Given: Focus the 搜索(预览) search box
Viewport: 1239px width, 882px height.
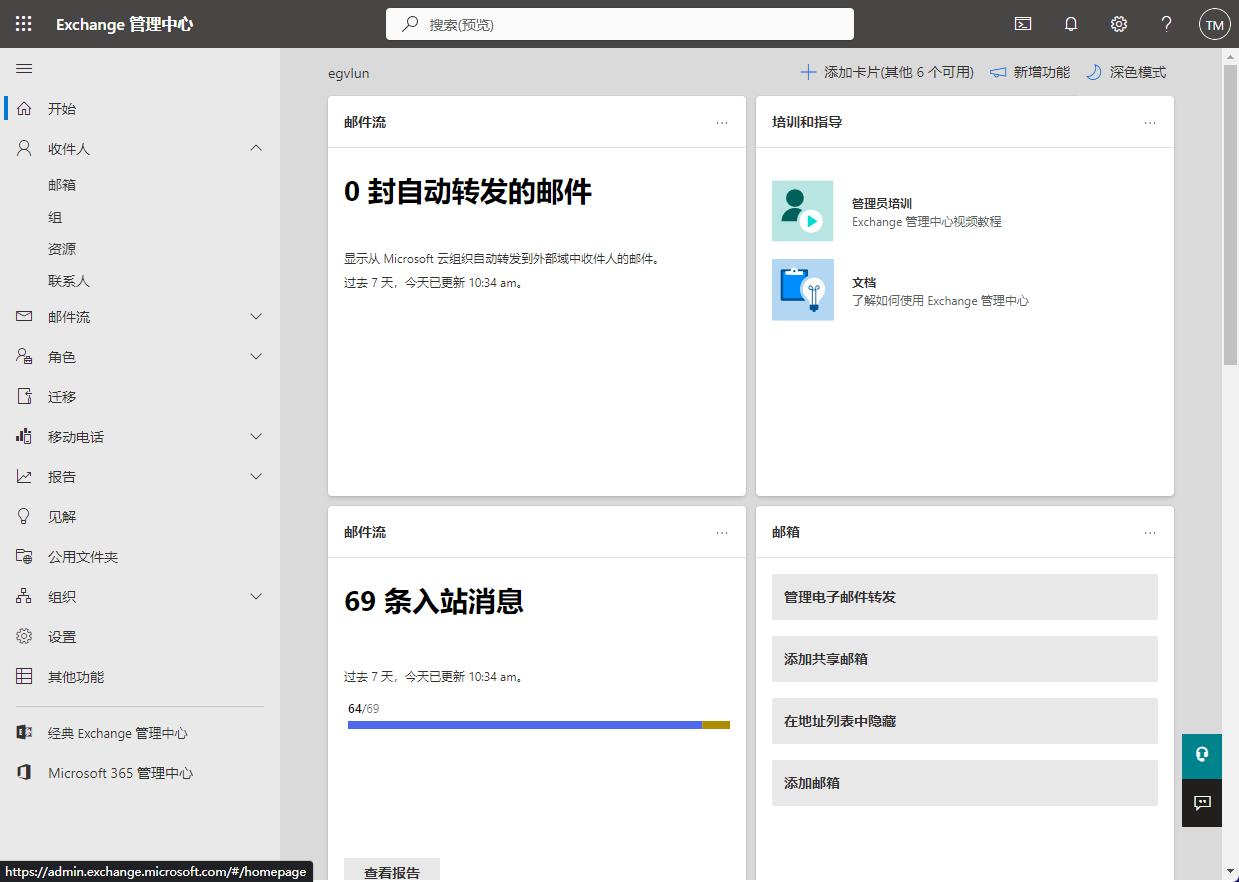Looking at the screenshot, I should click(x=620, y=24).
